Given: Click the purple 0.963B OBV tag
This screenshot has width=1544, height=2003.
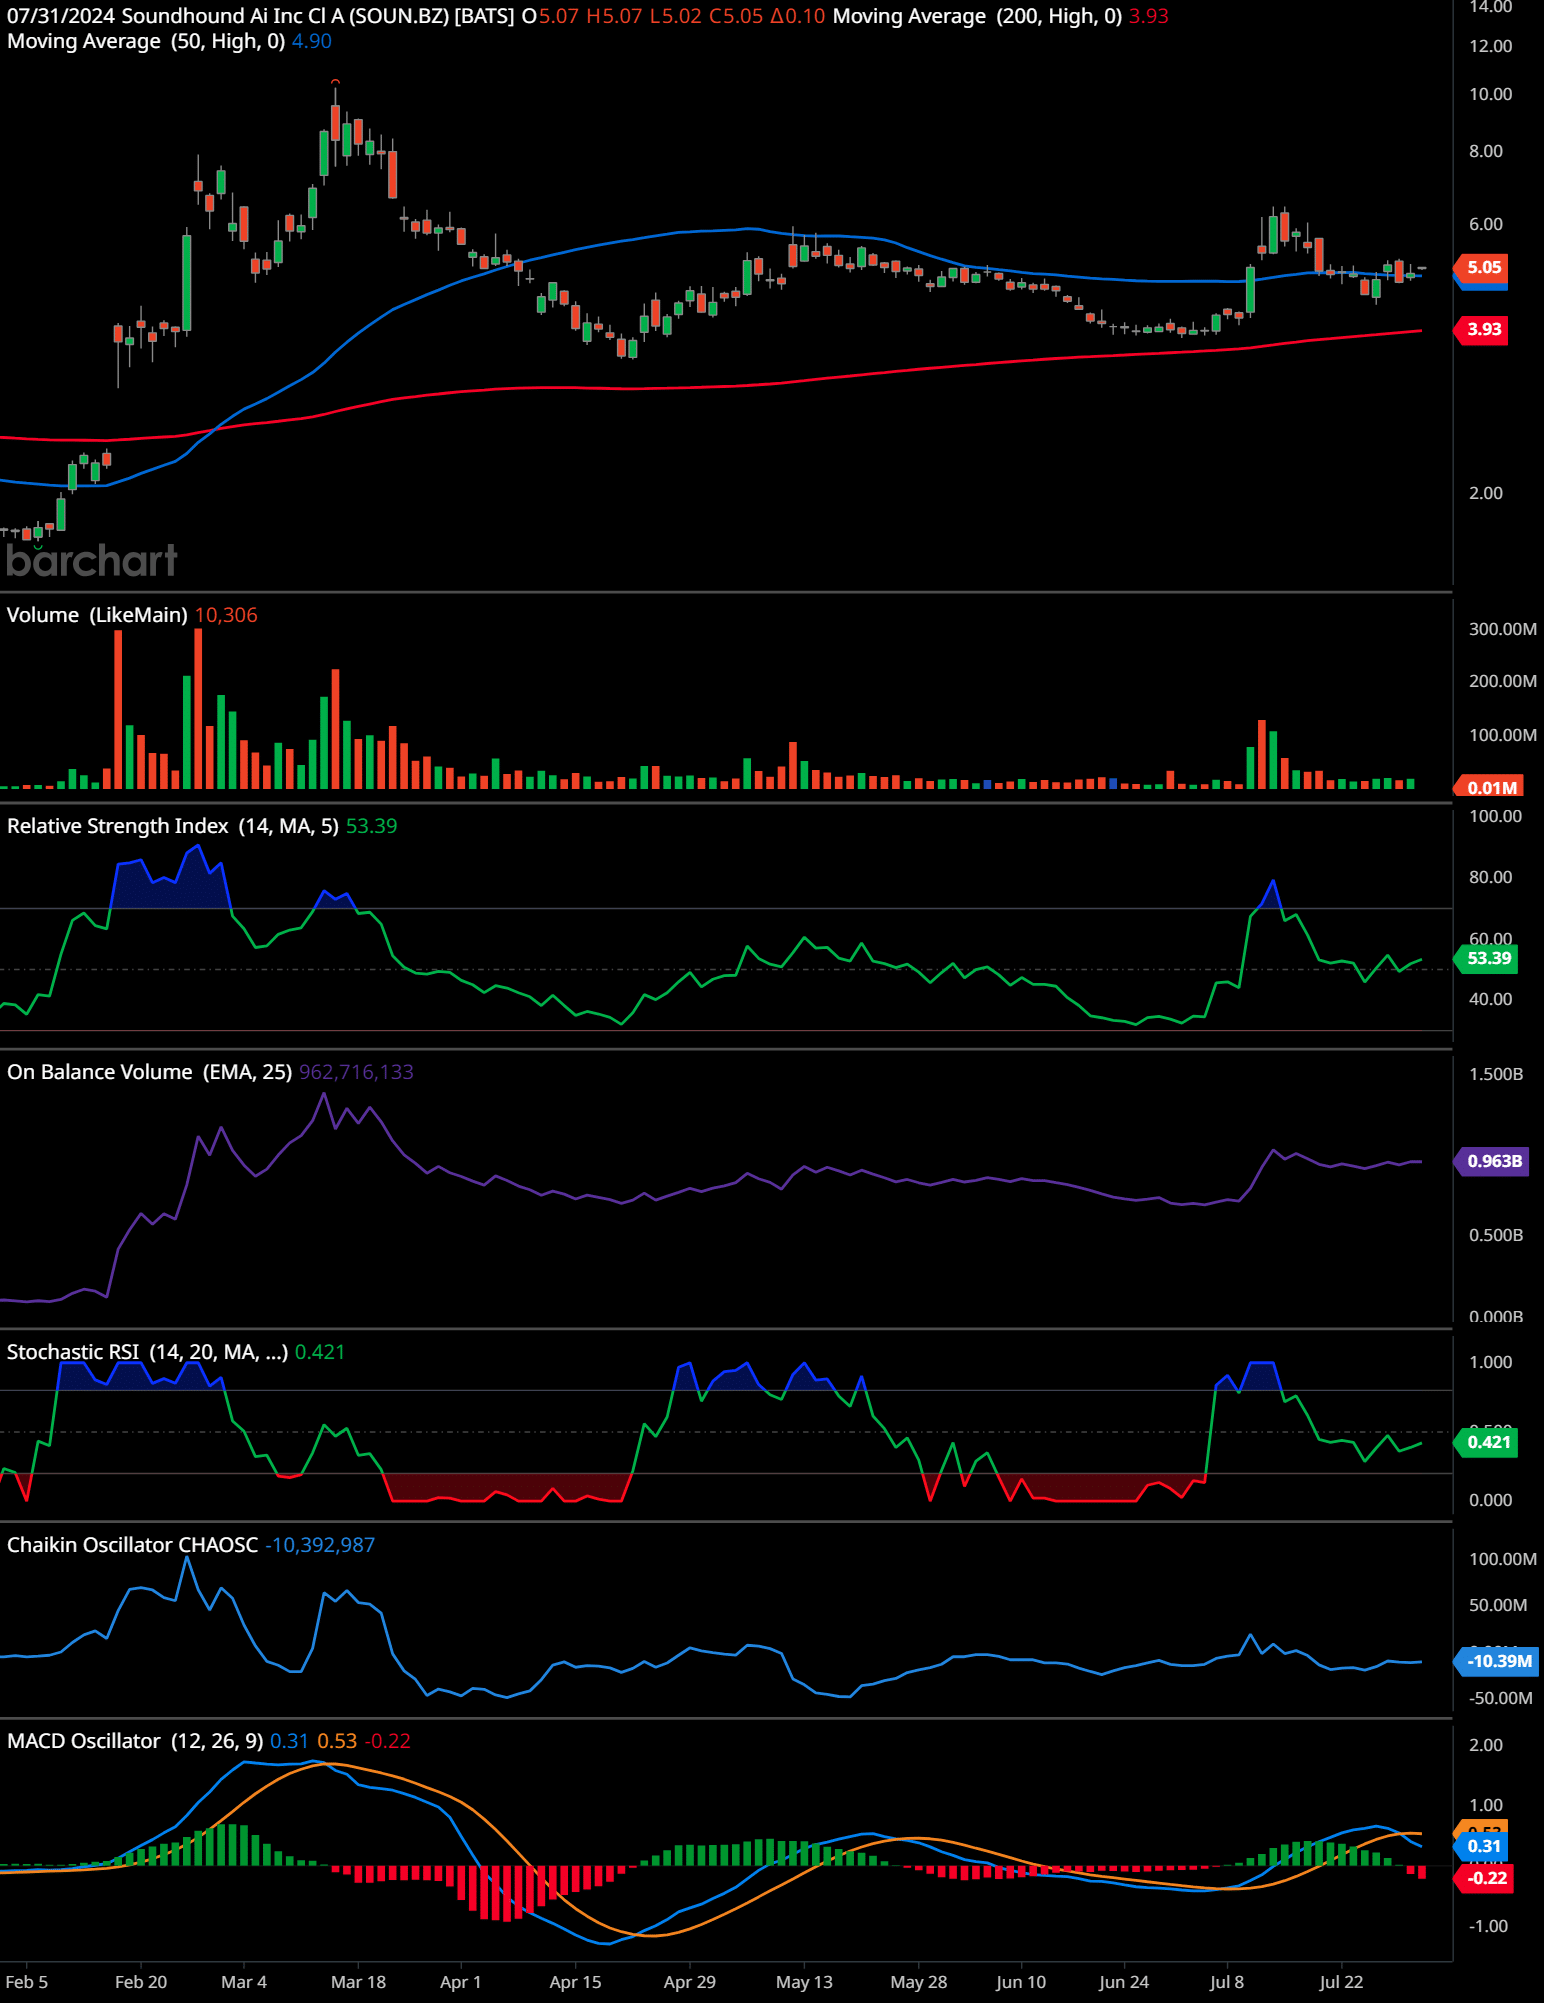Looking at the screenshot, I should point(1493,1161).
